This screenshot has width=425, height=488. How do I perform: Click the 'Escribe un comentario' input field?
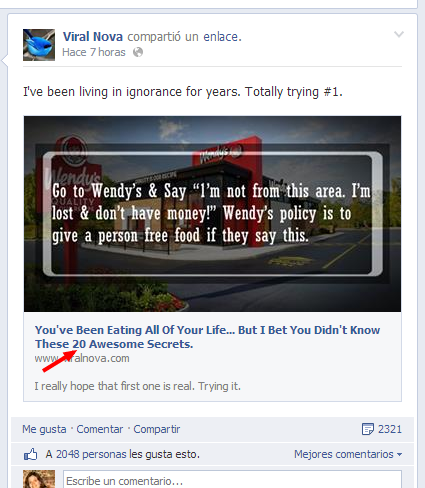click(232, 479)
